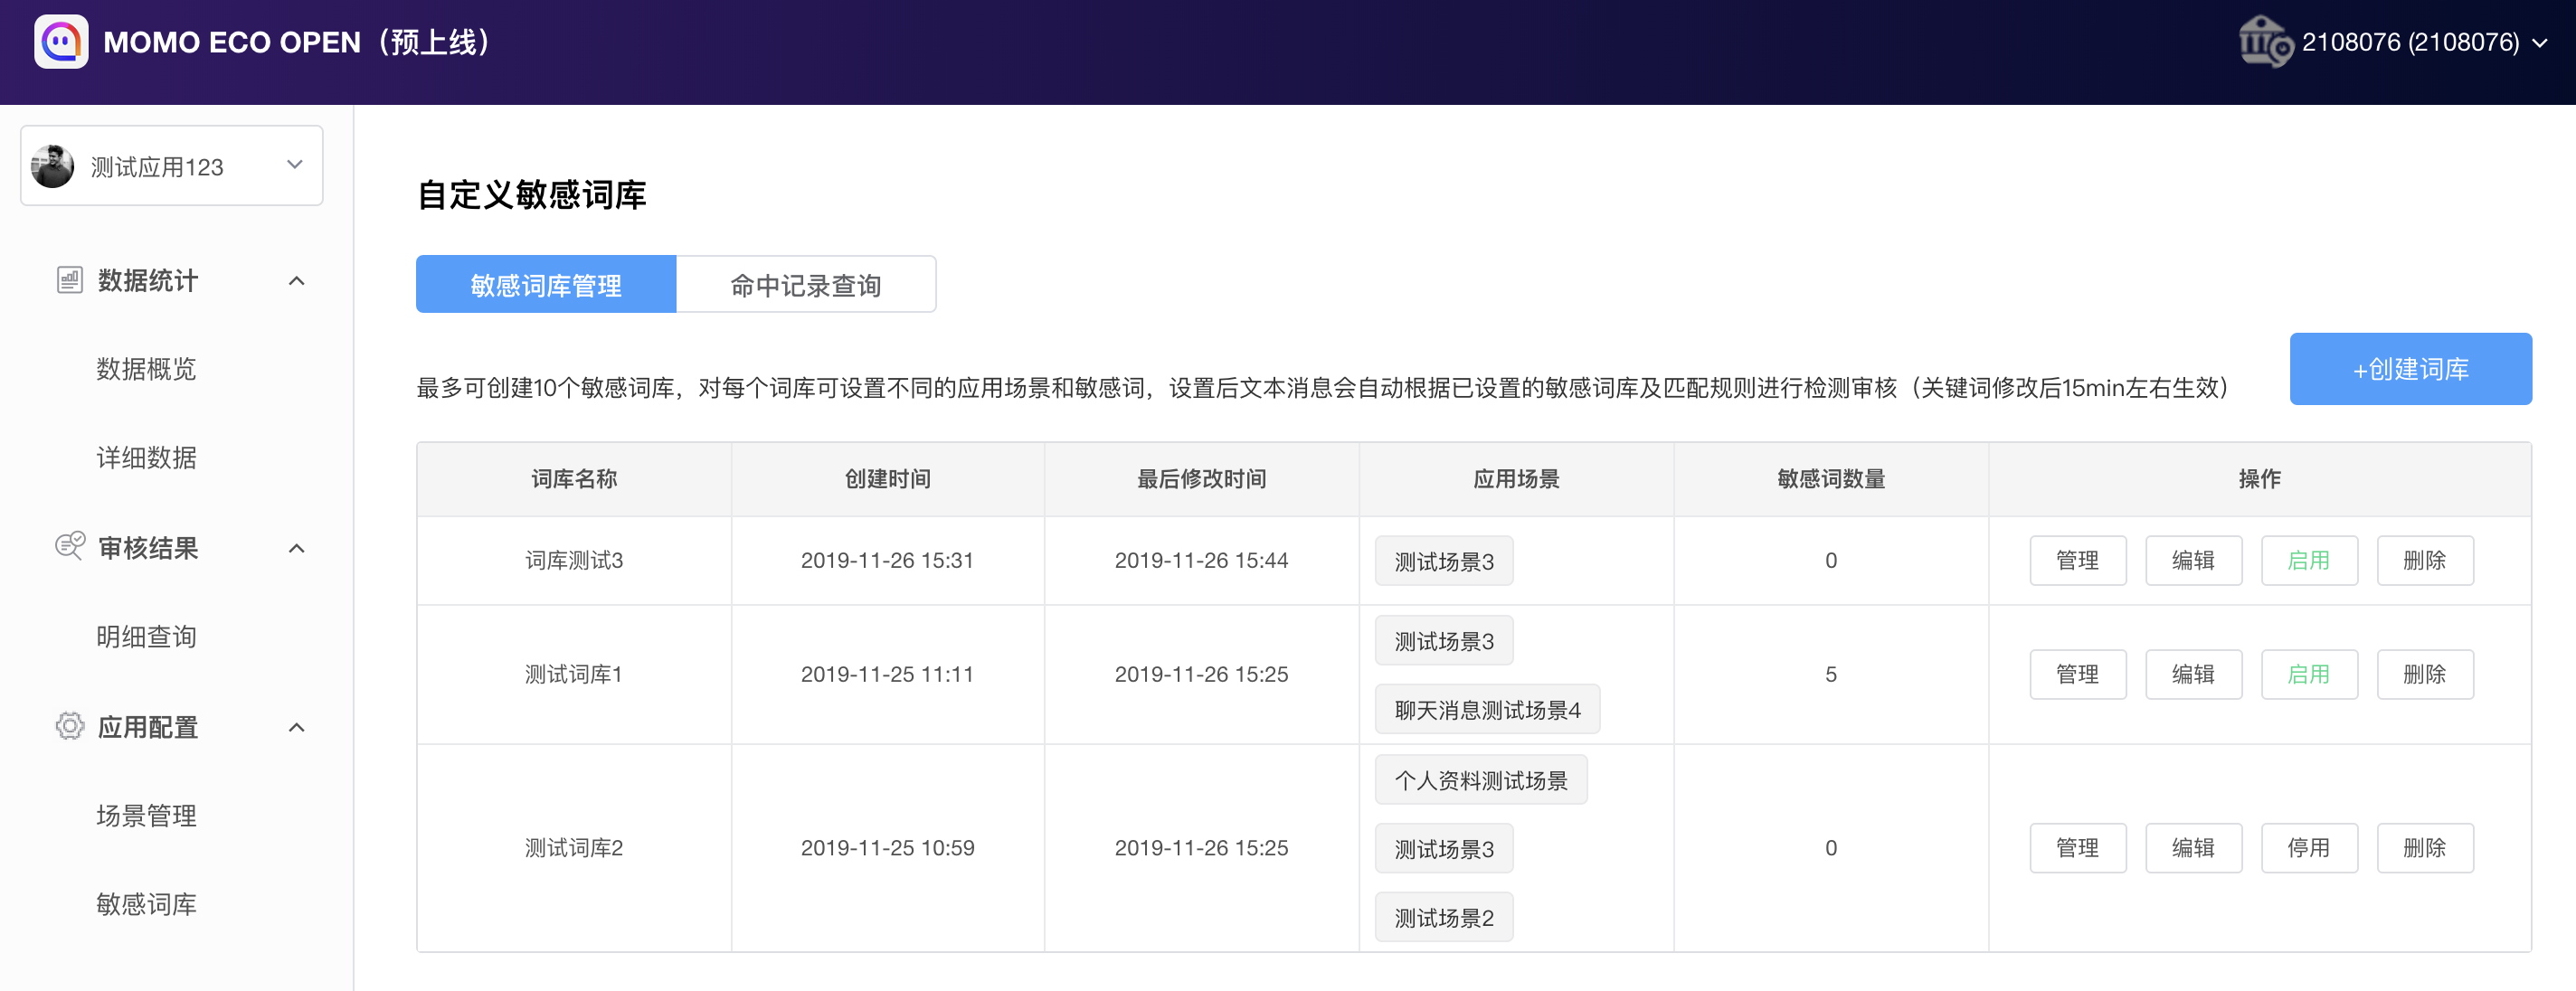
Task: Click the 测试词库2 name cell
Action: click(574, 848)
